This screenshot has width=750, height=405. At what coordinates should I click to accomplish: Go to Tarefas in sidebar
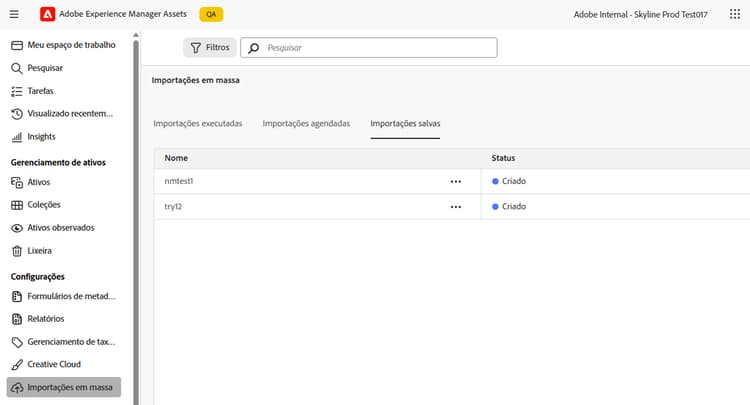click(40, 91)
